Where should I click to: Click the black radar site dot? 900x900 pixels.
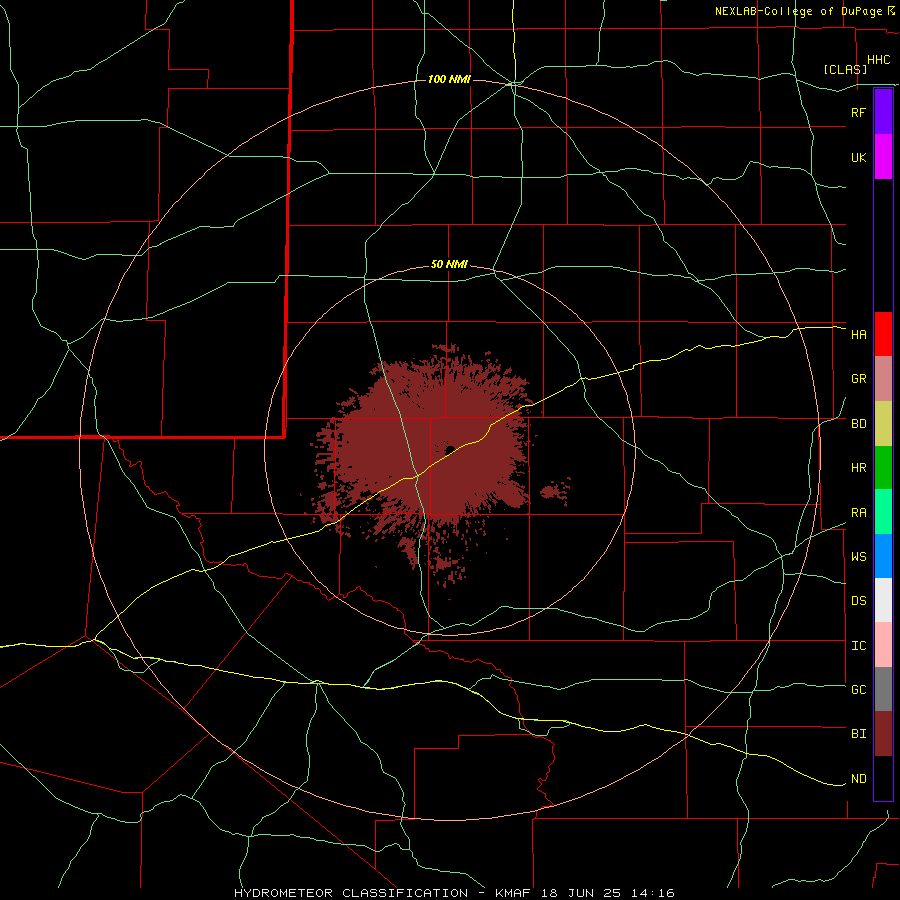(x=450, y=449)
